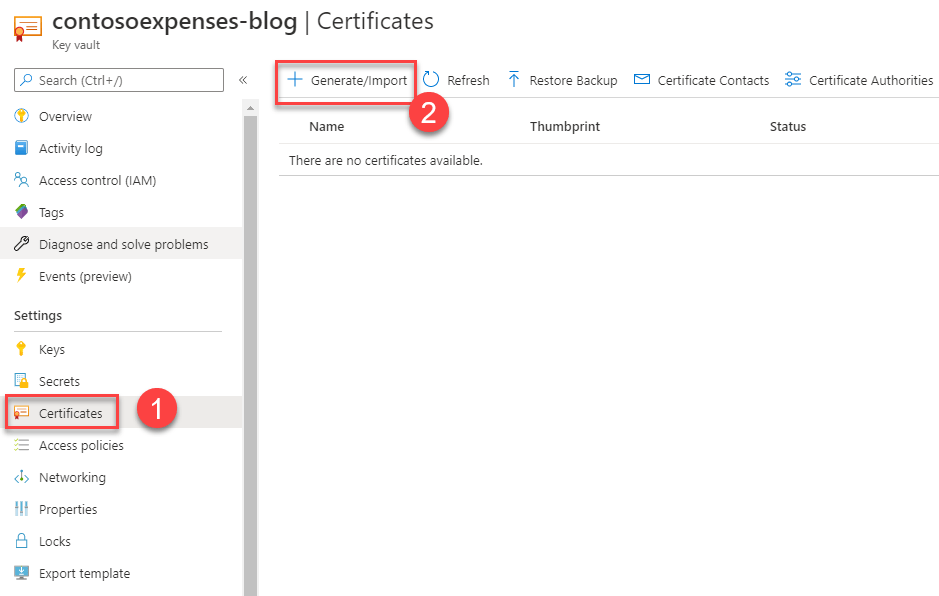This screenshot has height=596, width=939.
Task: Click the contosoexpenses-blog title text
Action: [174, 21]
